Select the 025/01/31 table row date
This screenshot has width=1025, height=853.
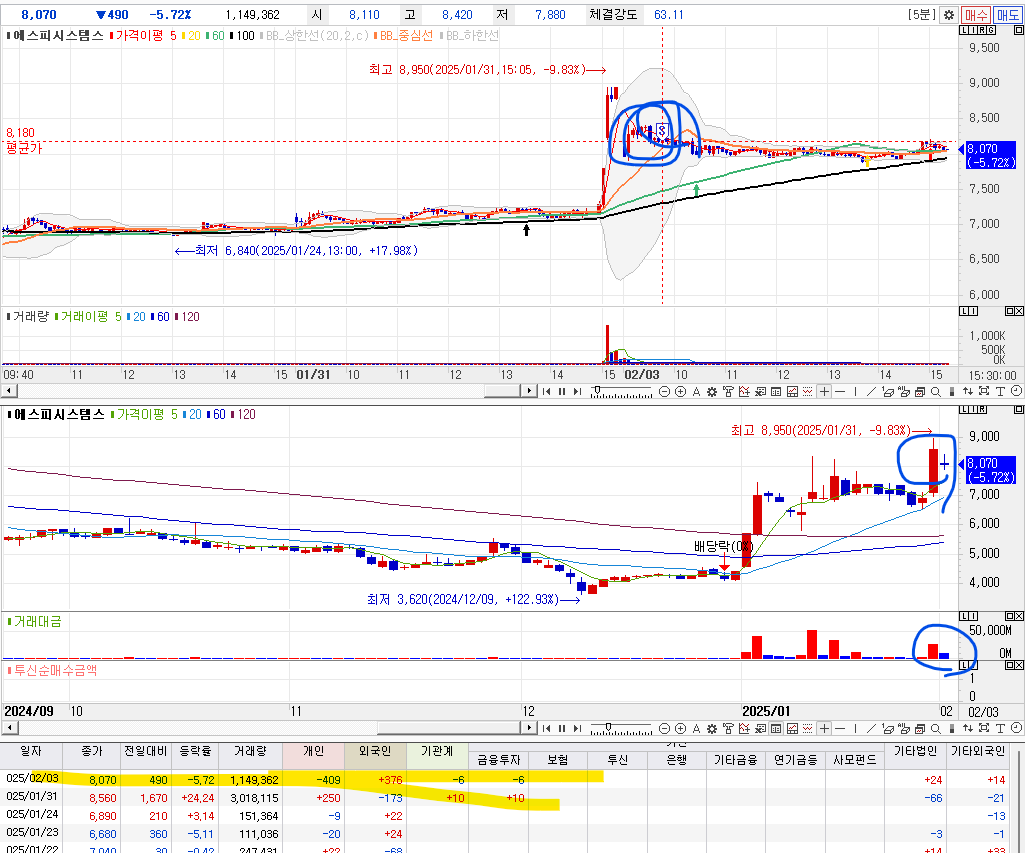(32, 797)
